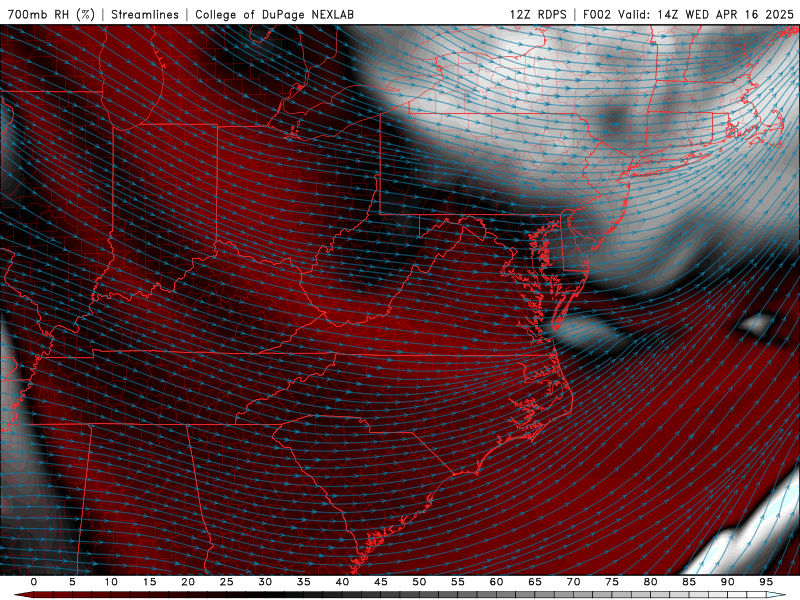Screen dimensions: 800x600
Task: Click the 5 label on the colorbar
Action: tap(72, 582)
